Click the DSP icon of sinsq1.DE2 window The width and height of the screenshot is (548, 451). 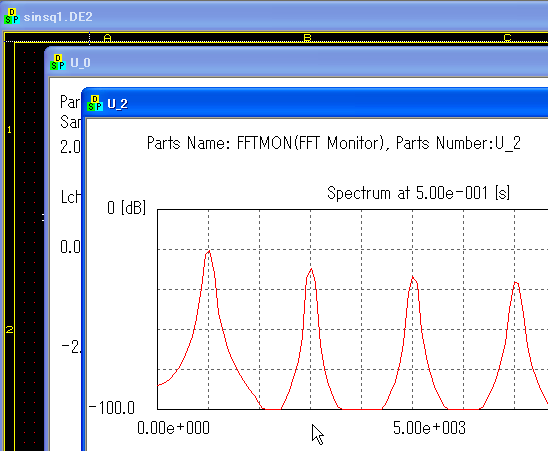[x=12, y=16]
